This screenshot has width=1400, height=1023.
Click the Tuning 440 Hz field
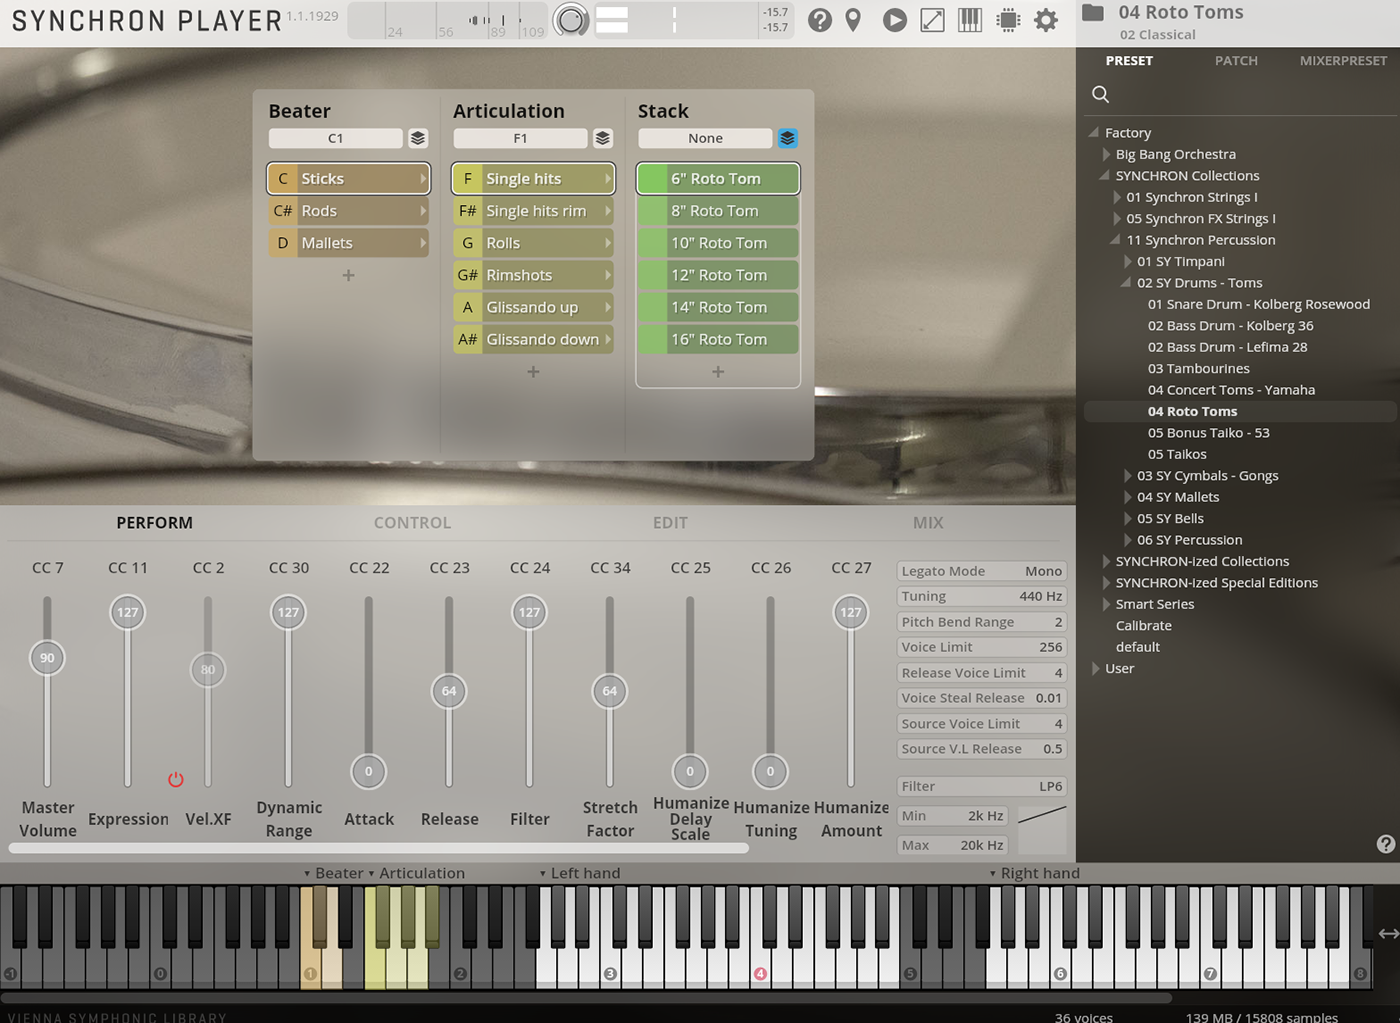point(982,596)
